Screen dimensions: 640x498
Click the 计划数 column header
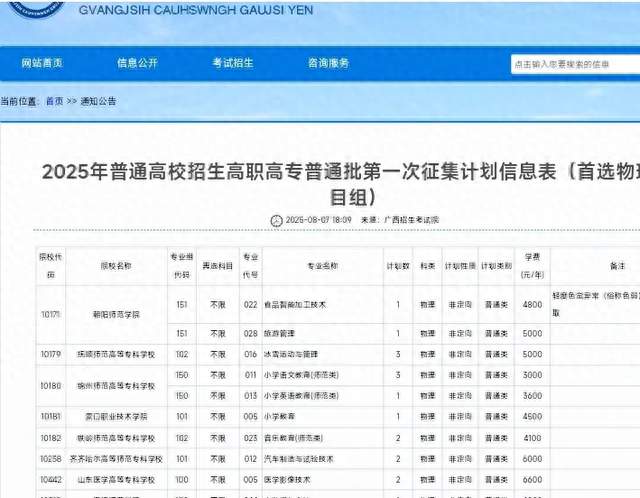(x=398, y=266)
